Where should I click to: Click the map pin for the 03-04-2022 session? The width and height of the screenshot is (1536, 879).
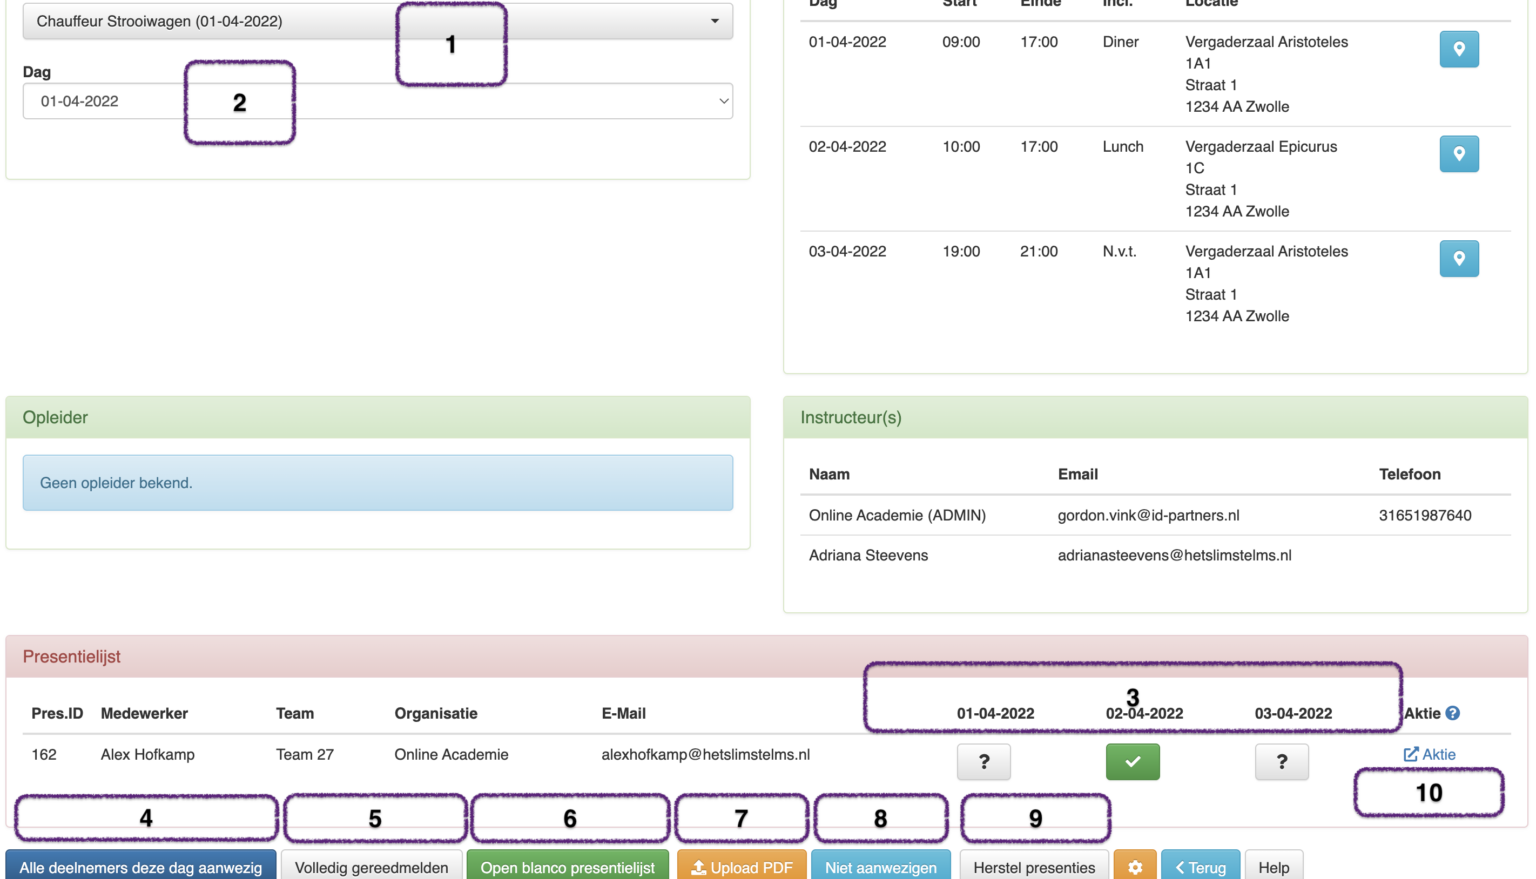[x=1459, y=258]
